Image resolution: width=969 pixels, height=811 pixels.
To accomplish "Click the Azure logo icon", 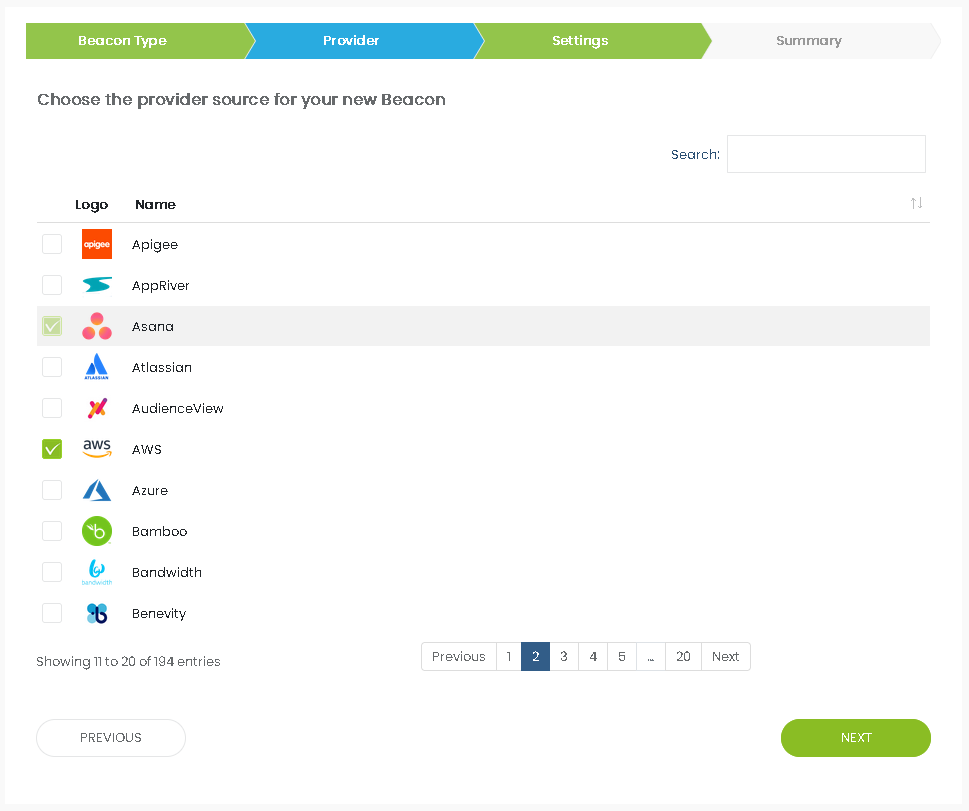I will 97,490.
